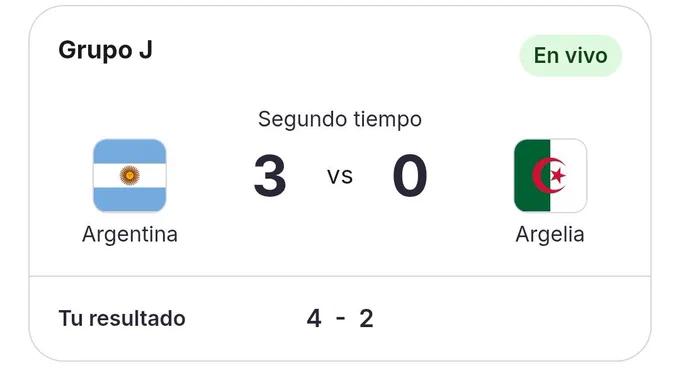Click the sun emblem on Argentina flag
680x368 pixels.
[130, 176]
